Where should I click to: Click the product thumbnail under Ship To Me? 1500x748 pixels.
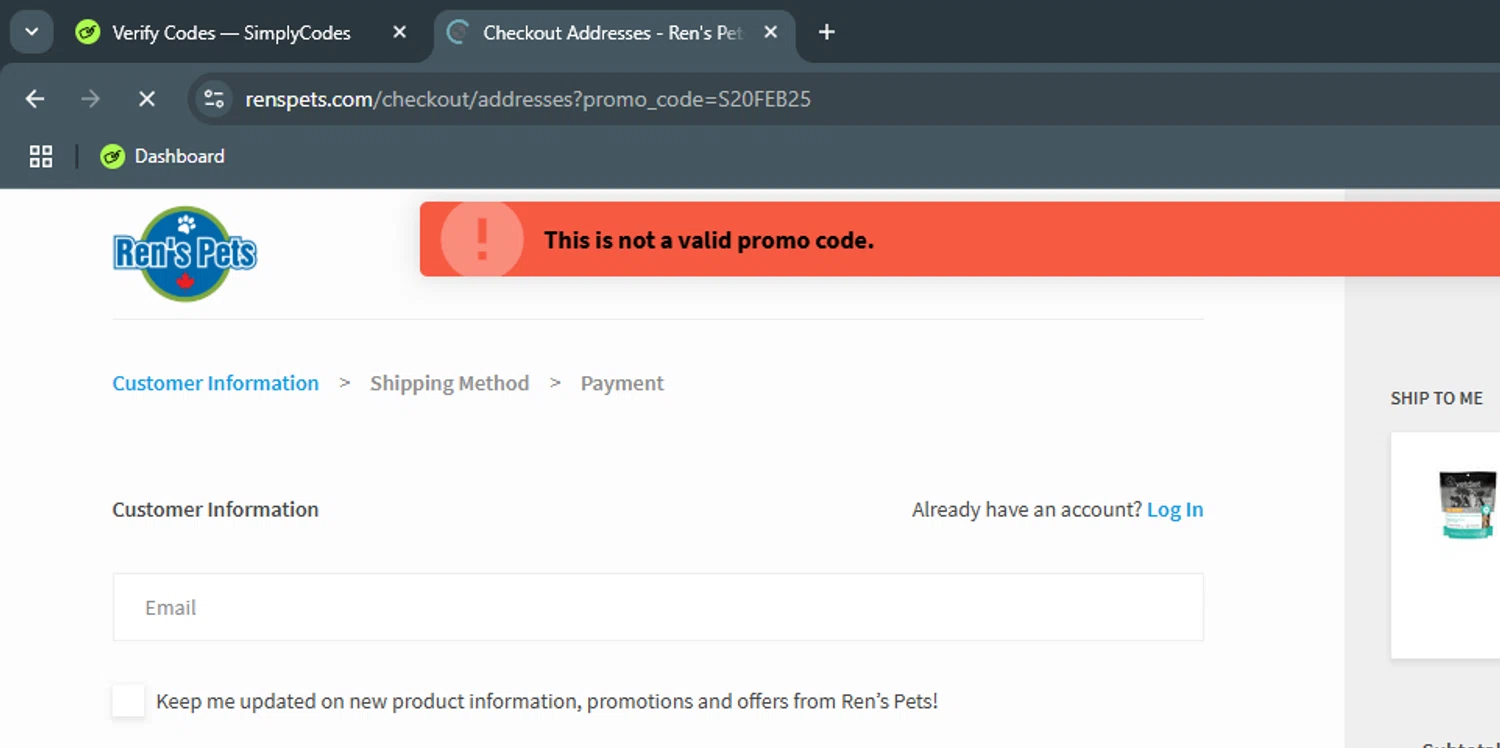point(1467,505)
